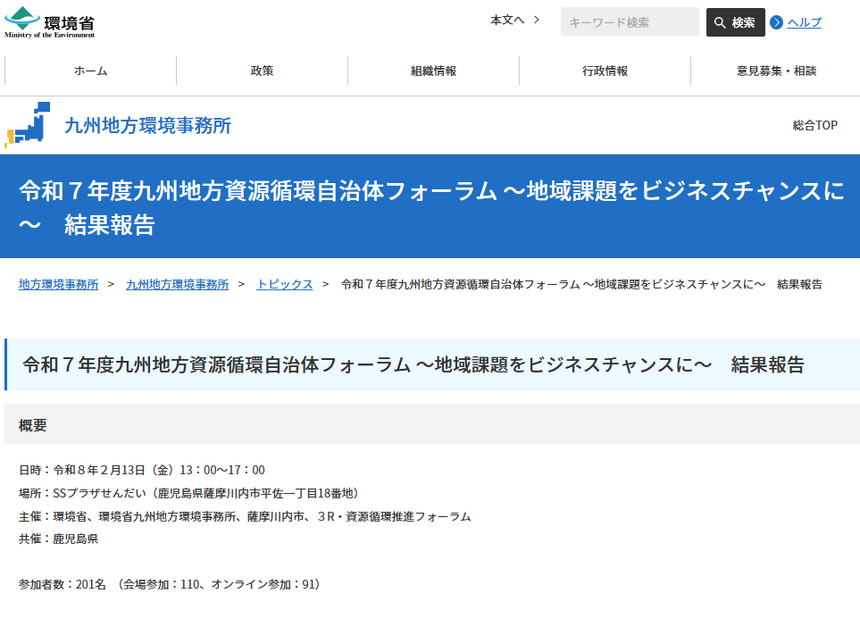The image size is (860, 627).
Task: Skip to content via 本文へ link
Action: tap(507, 20)
